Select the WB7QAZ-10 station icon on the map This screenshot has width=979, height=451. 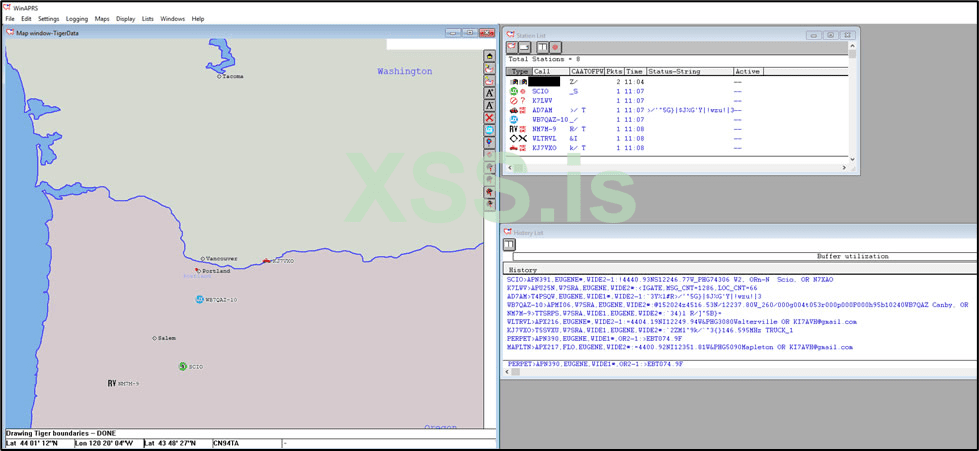199,299
